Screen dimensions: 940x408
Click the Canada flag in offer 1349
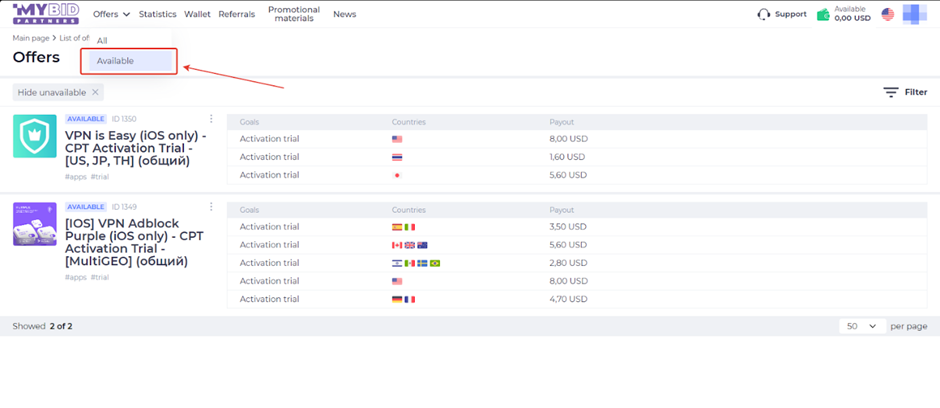coord(397,245)
